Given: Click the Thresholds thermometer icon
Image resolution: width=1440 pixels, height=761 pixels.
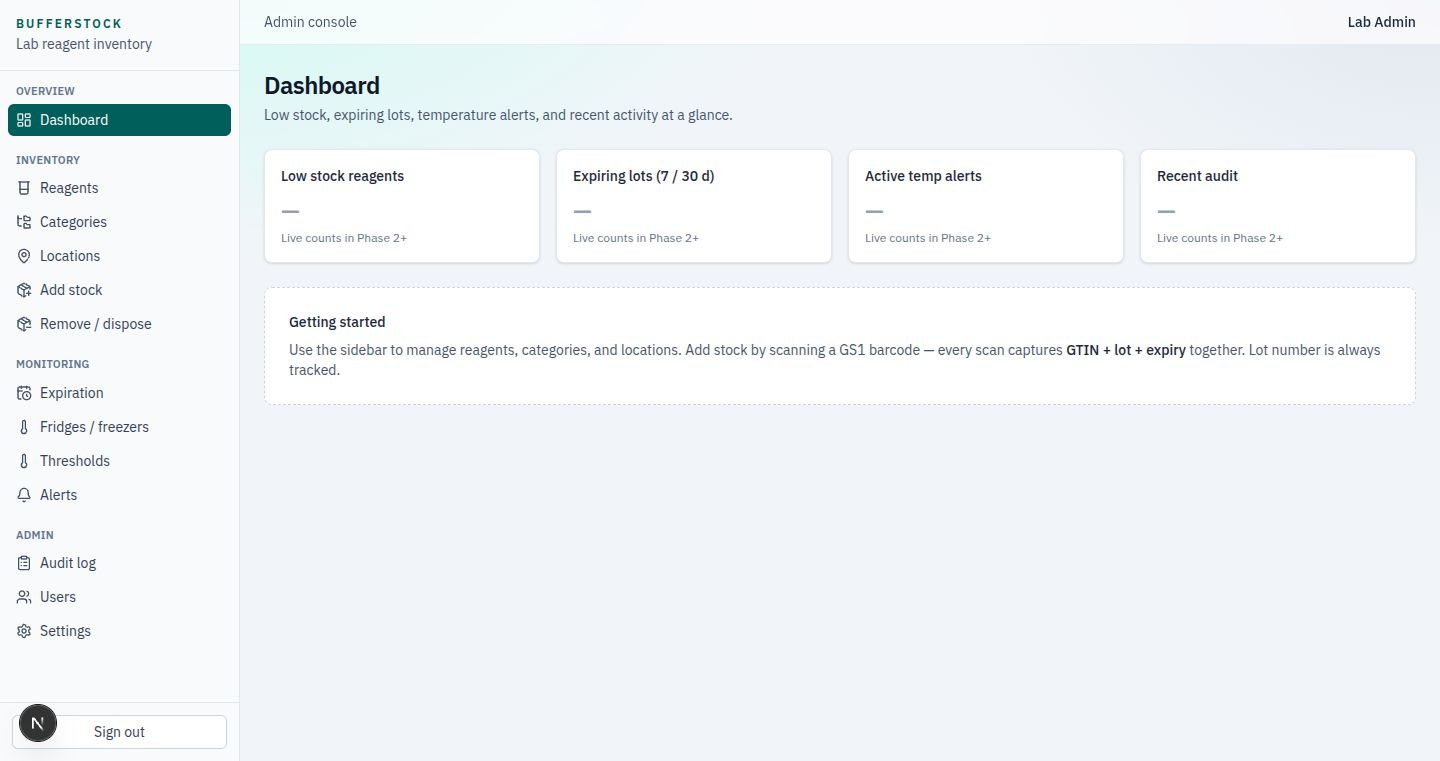Looking at the screenshot, I should 24,461.
